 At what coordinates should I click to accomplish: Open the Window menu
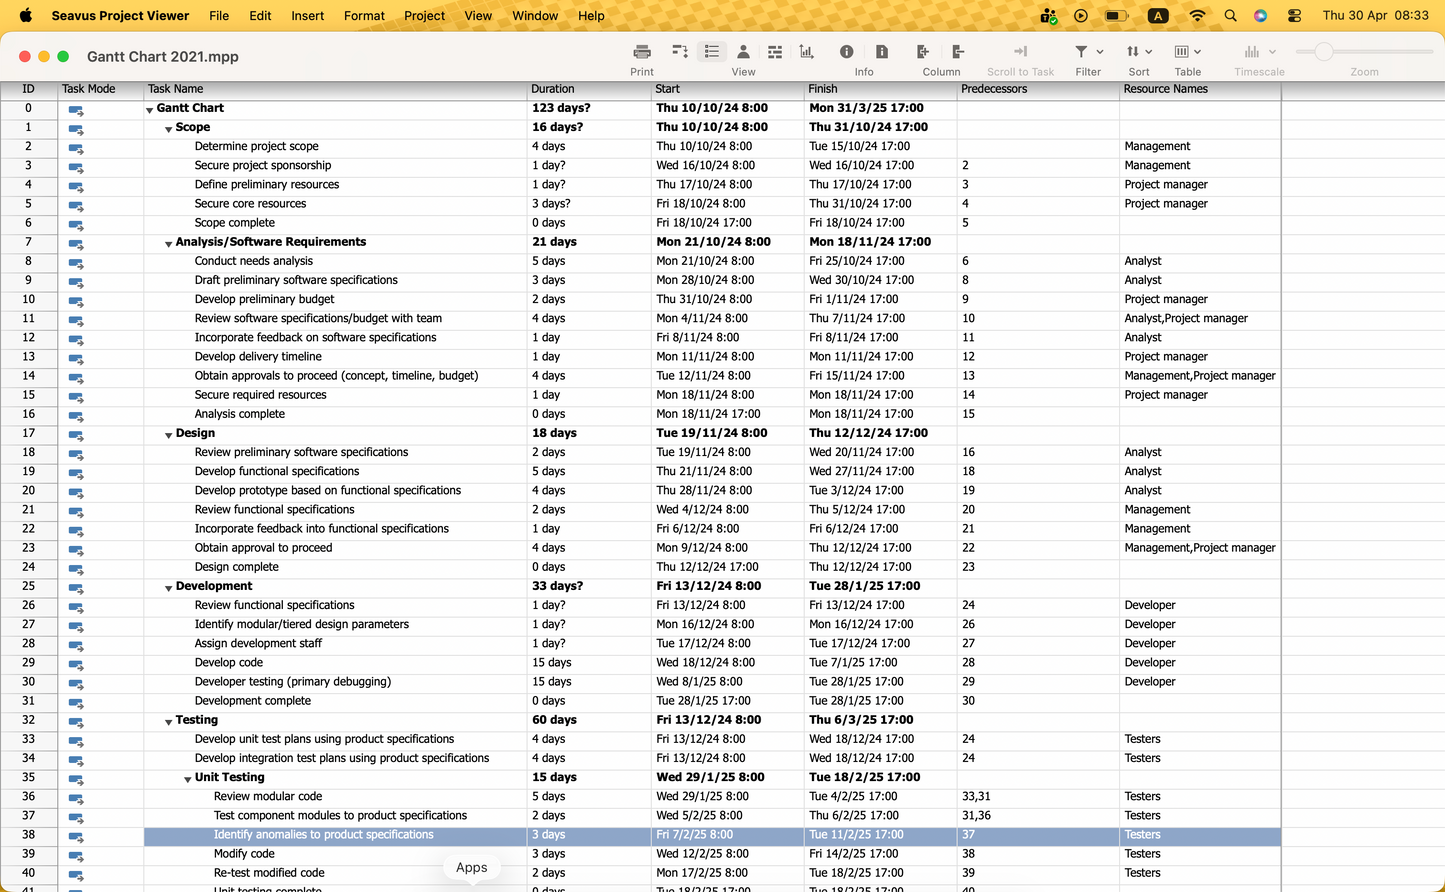pos(535,15)
